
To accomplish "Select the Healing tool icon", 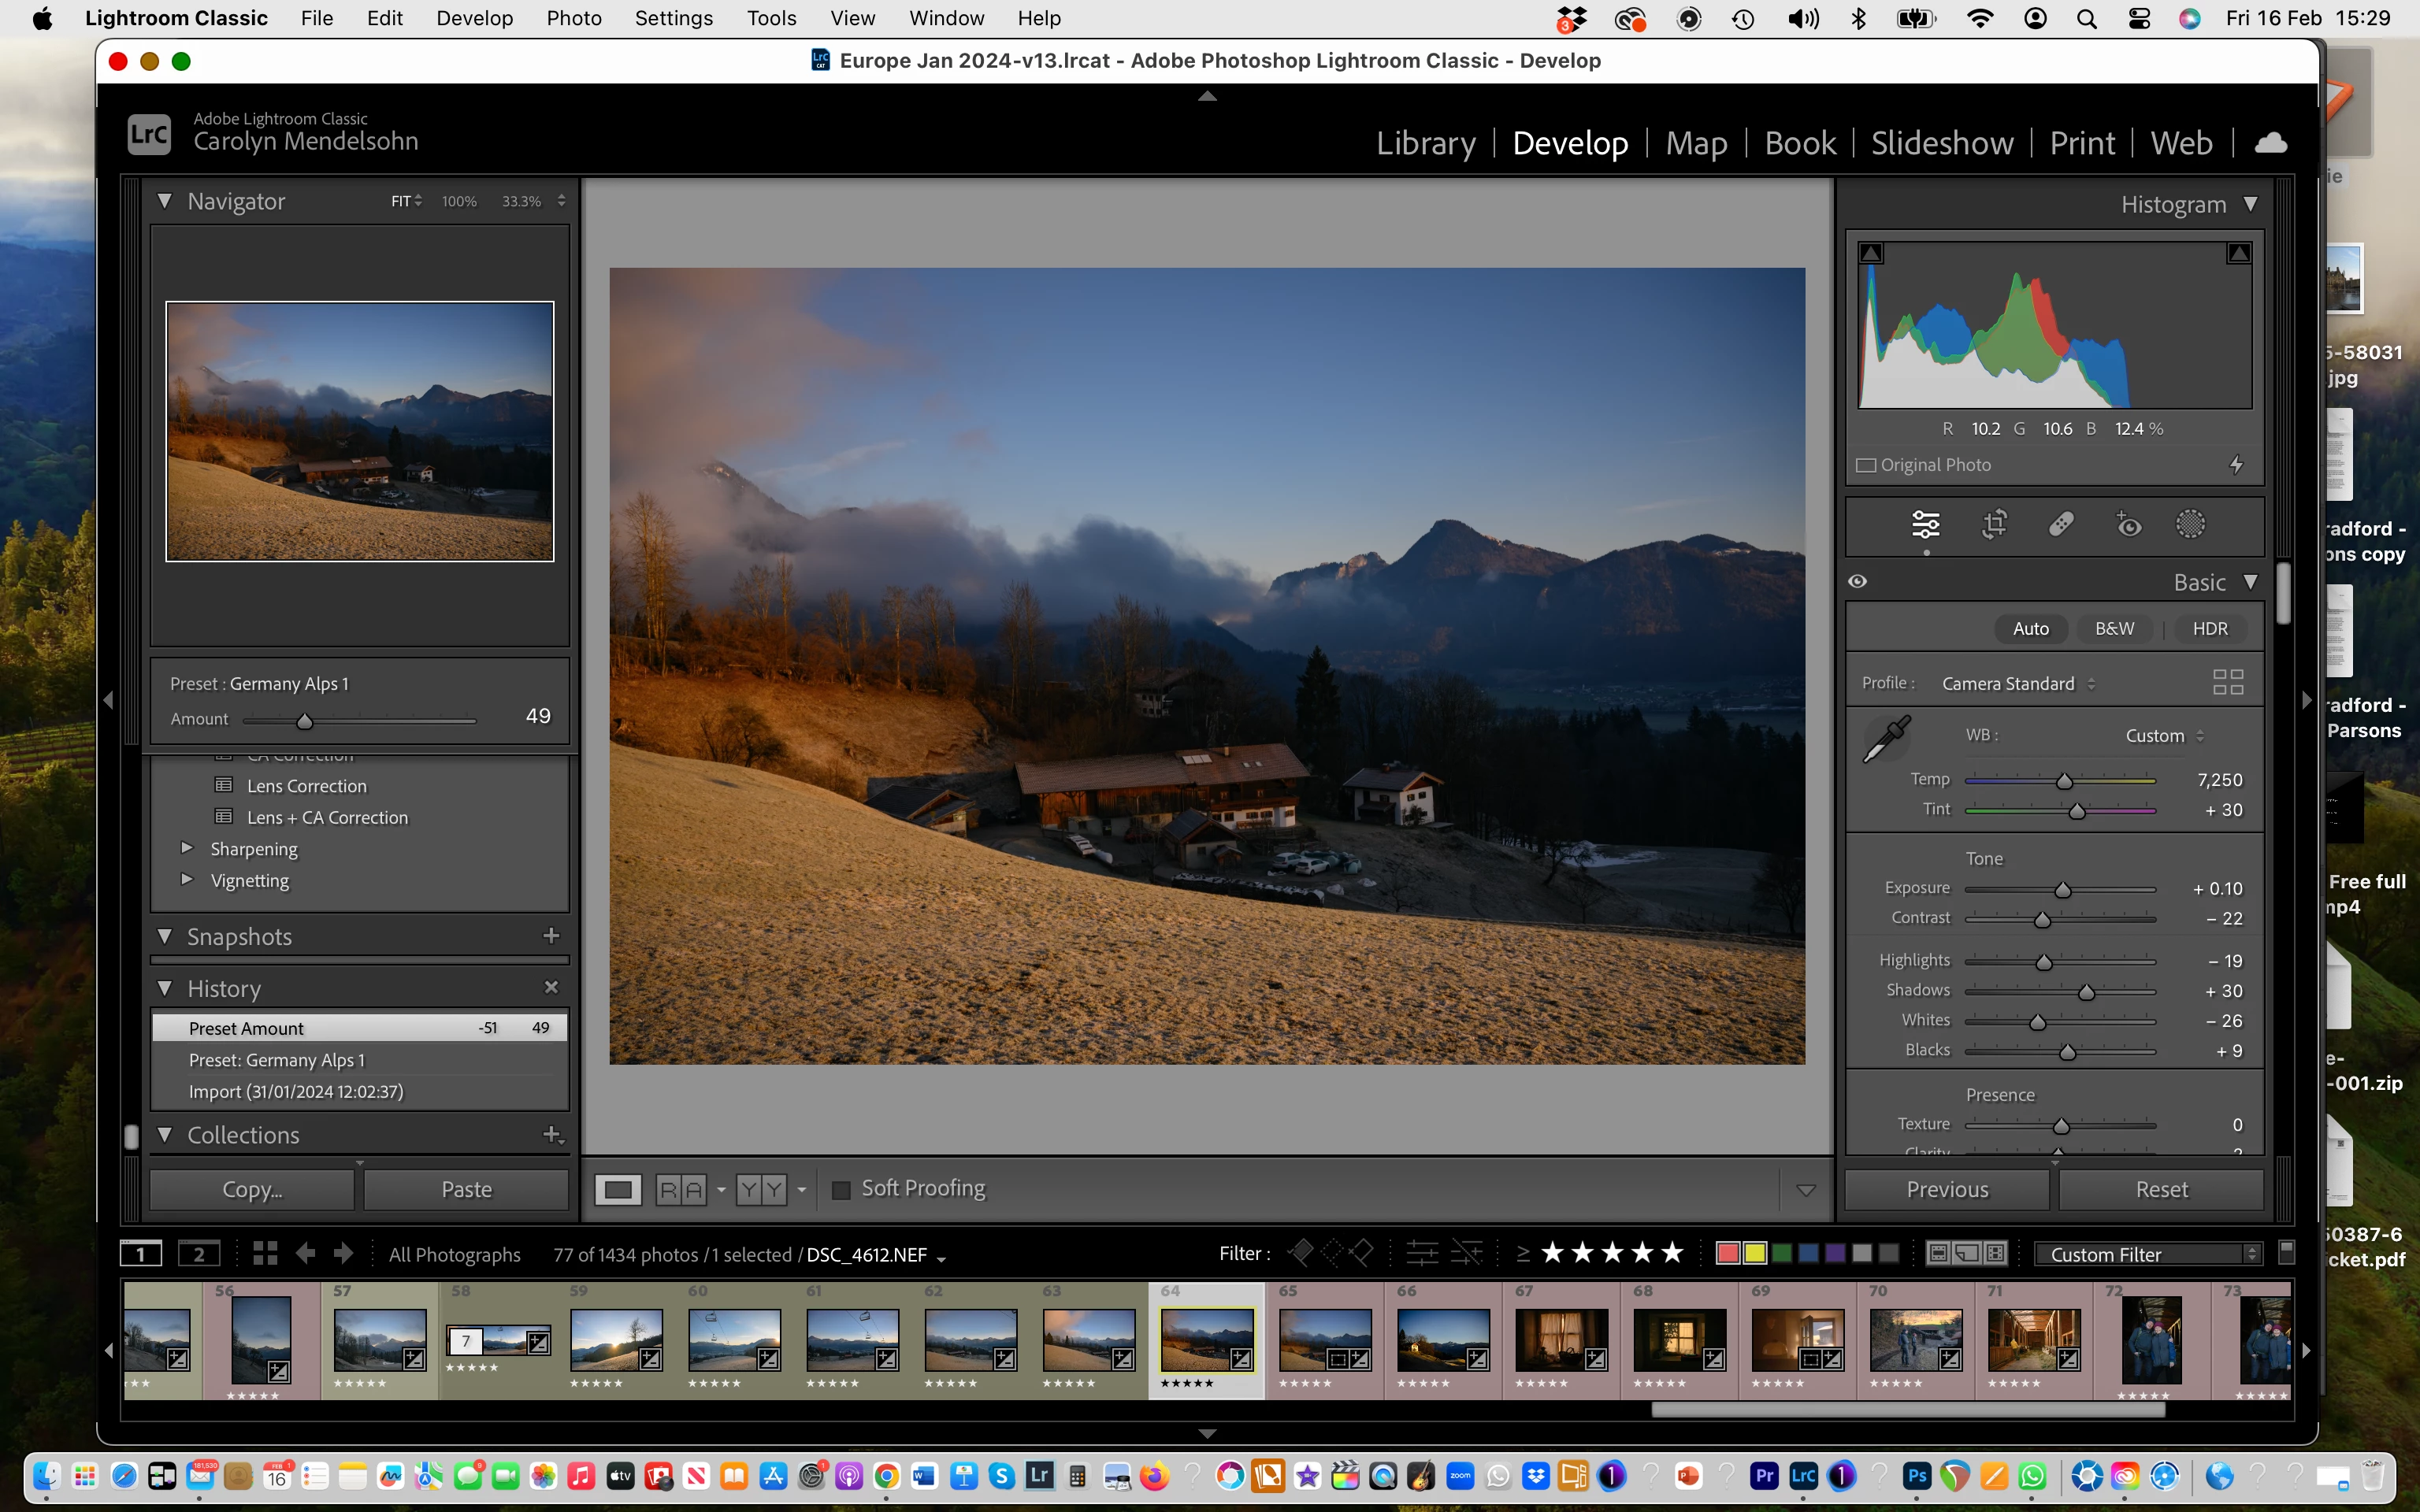I will pyautogui.click(x=2061, y=524).
